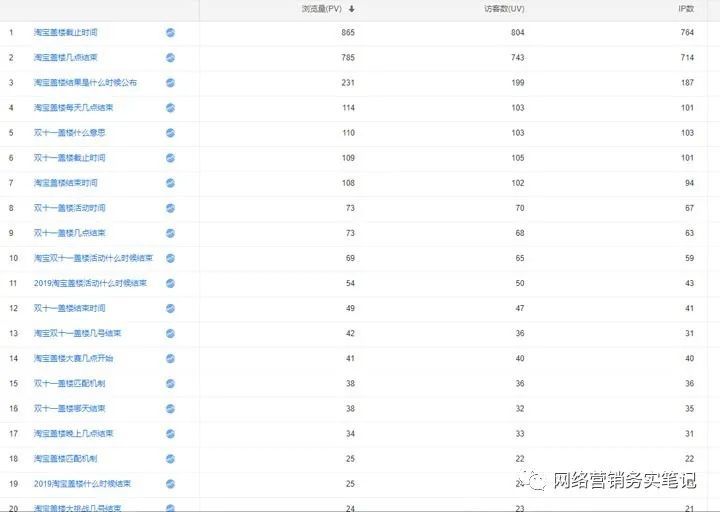Screen dimensions: 720x512
Task: Click the icon beside 淘宝盖楼大赛几点开始
Action: (x=170, y=358)
